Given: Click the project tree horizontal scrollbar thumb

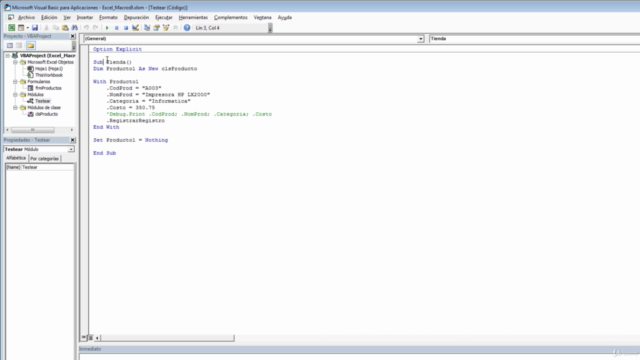Looking at the screenshot, I should 33,130.
